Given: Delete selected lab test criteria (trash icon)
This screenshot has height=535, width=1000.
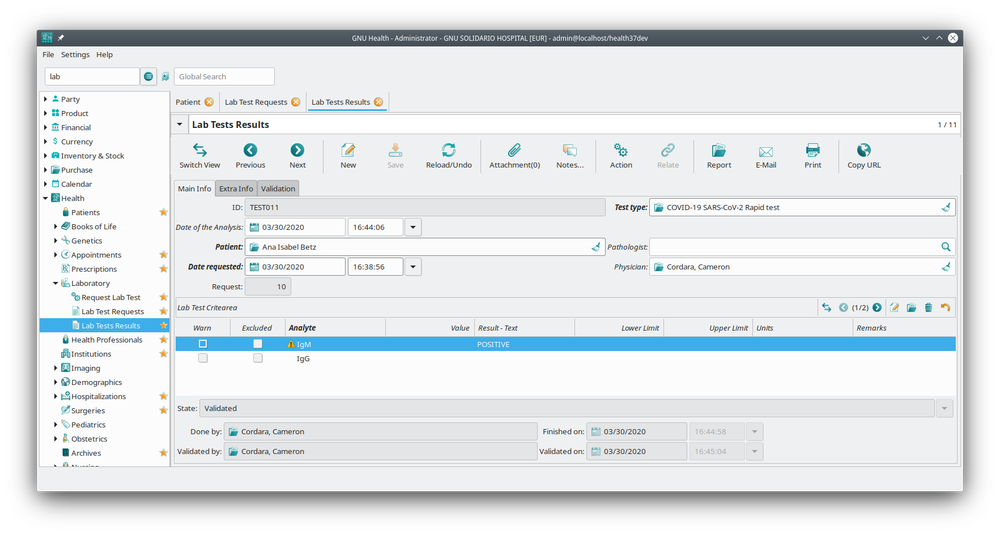Looking at the screenshot, I should point(929,307).
